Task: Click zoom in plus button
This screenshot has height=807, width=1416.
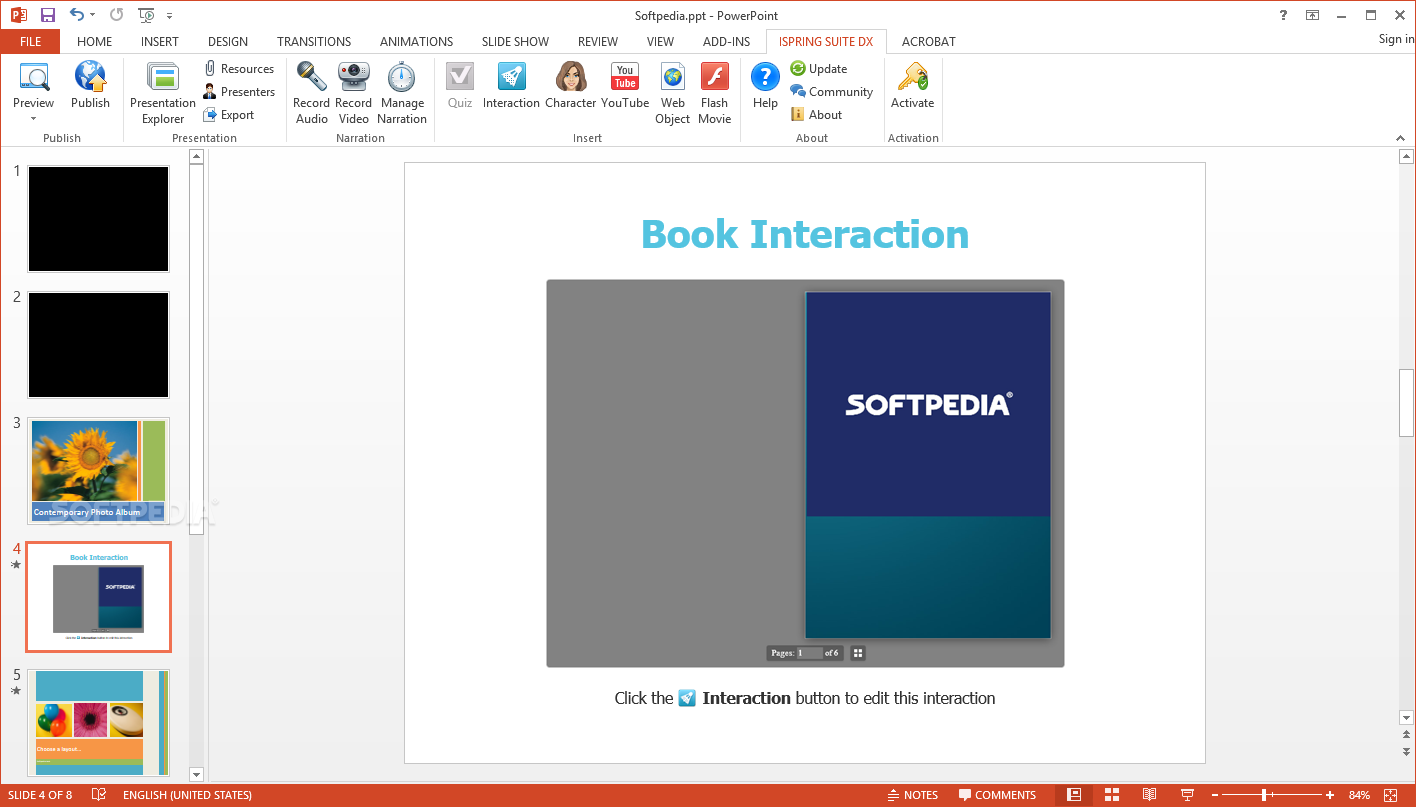Action: coord(1330,795)
